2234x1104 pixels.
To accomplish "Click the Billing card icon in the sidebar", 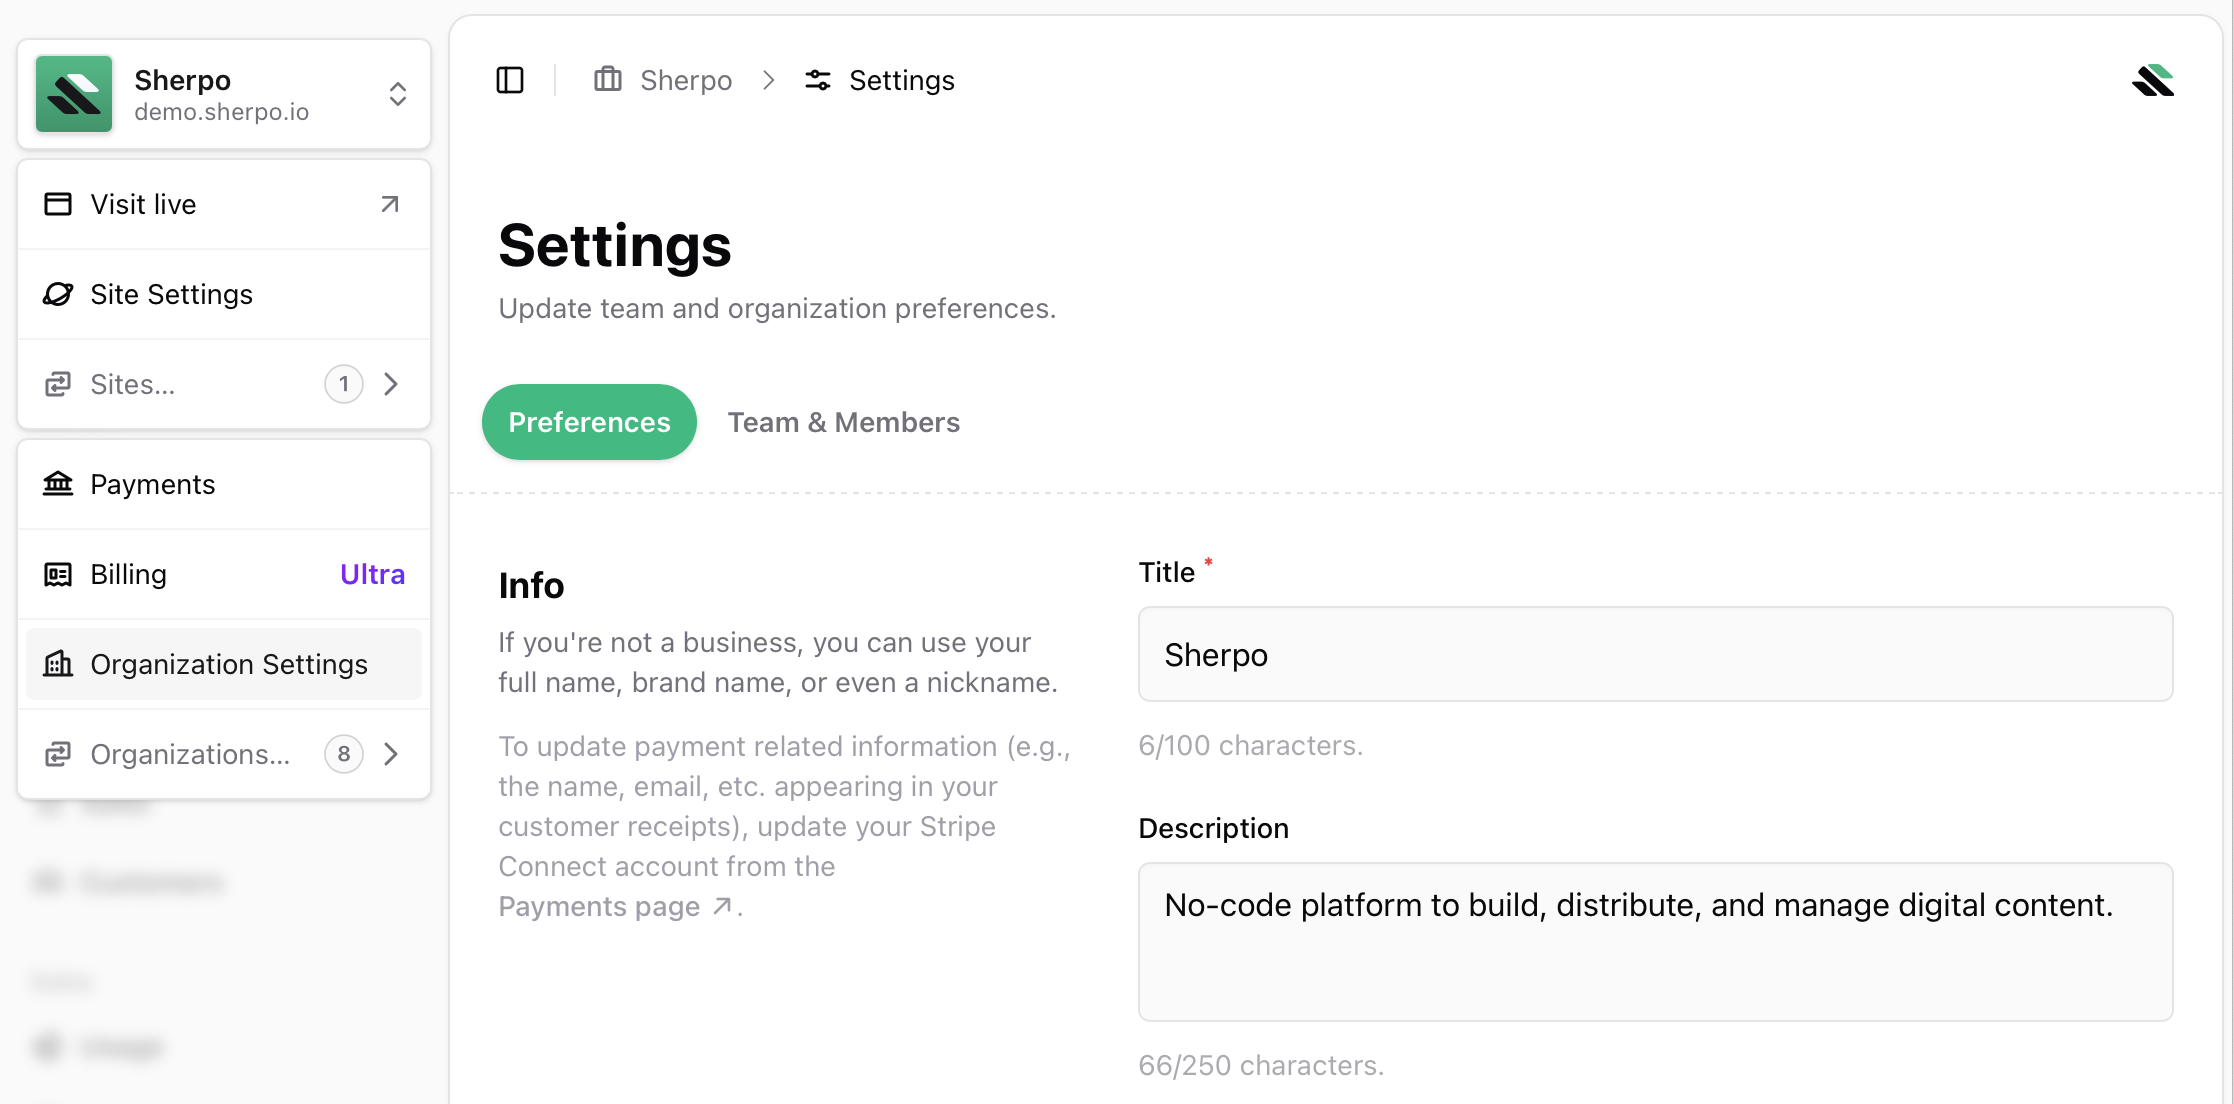I will [58, 574].
